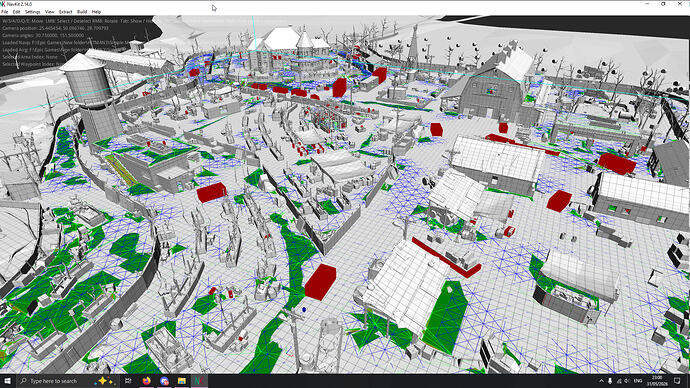Open Task View in the taskbar
This screenshot has width=690, height=388.
point(128,381)
